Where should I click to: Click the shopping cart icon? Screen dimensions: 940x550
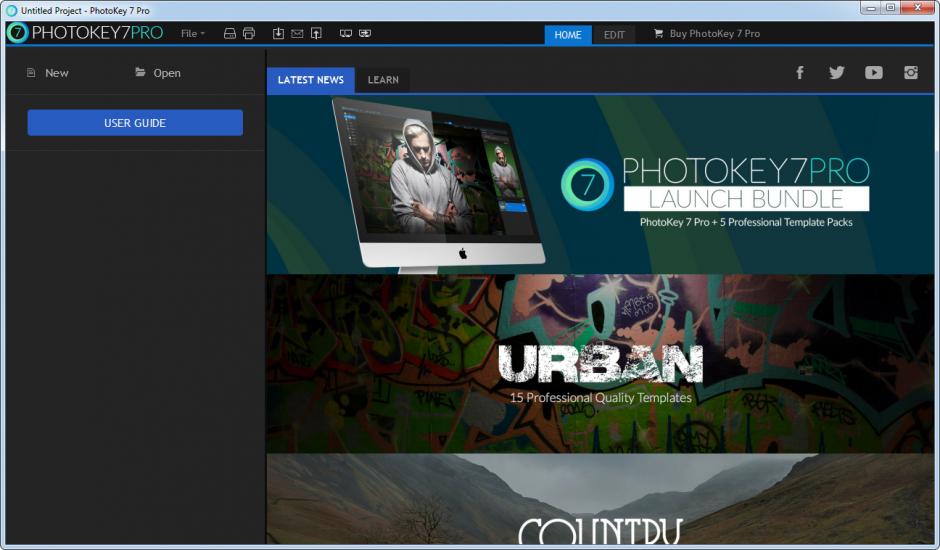tap(658, 34)
